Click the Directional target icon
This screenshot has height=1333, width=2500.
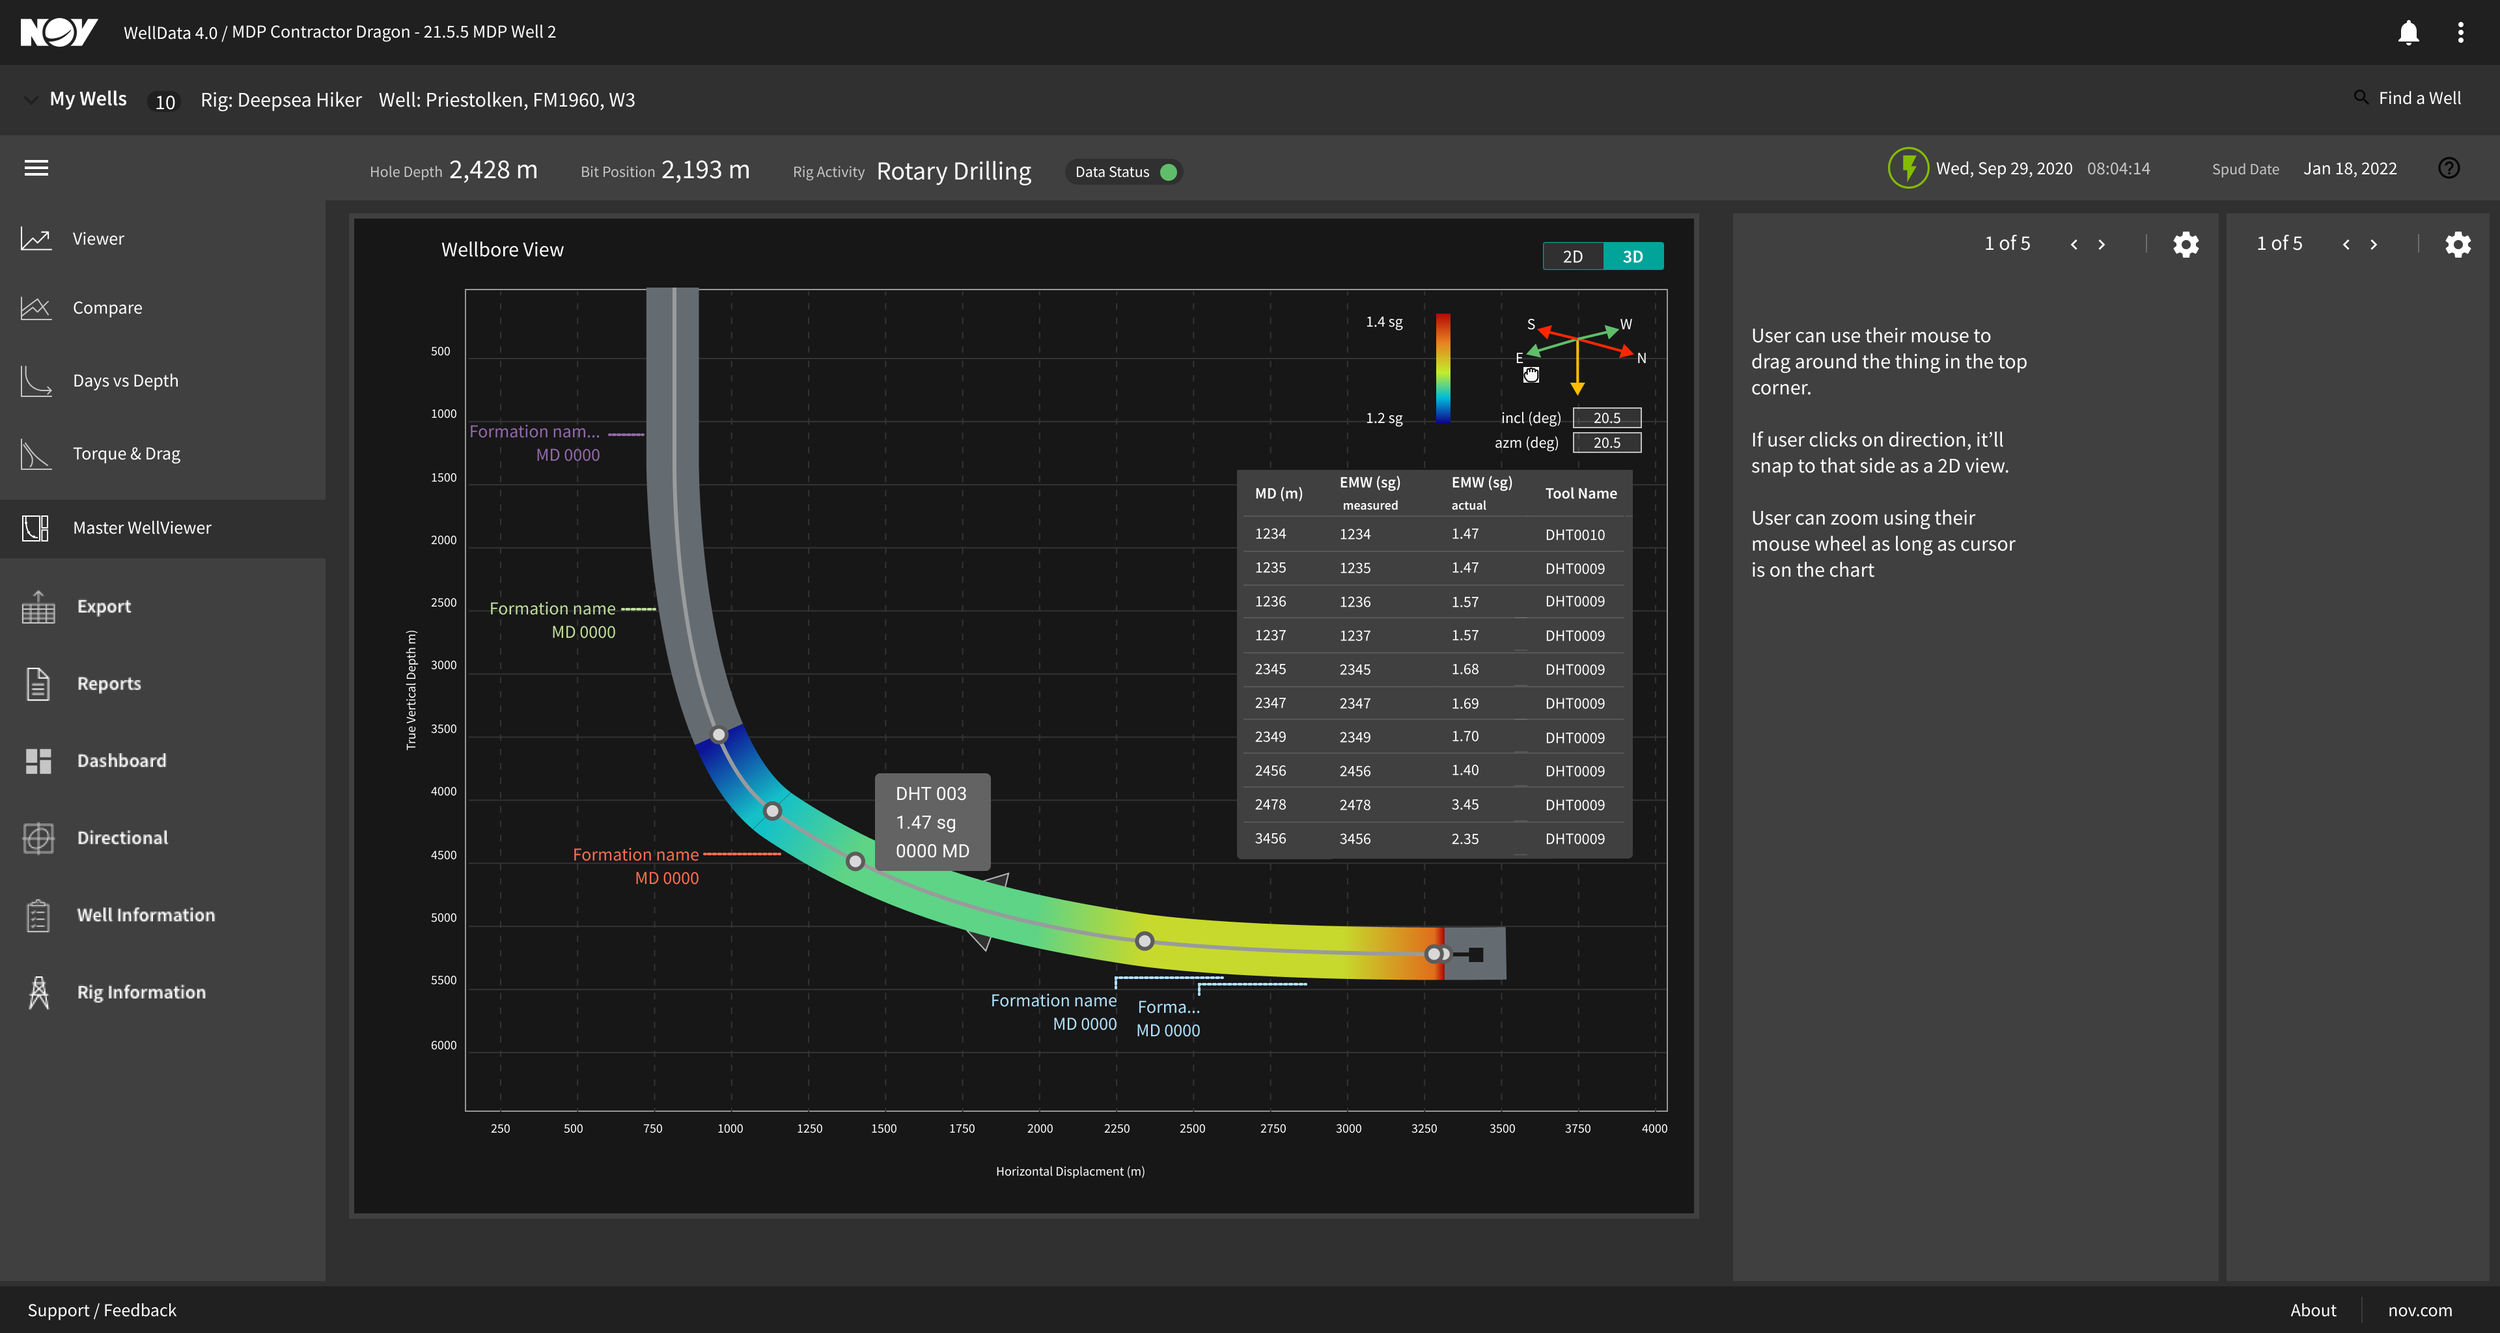tap(38, 838)
